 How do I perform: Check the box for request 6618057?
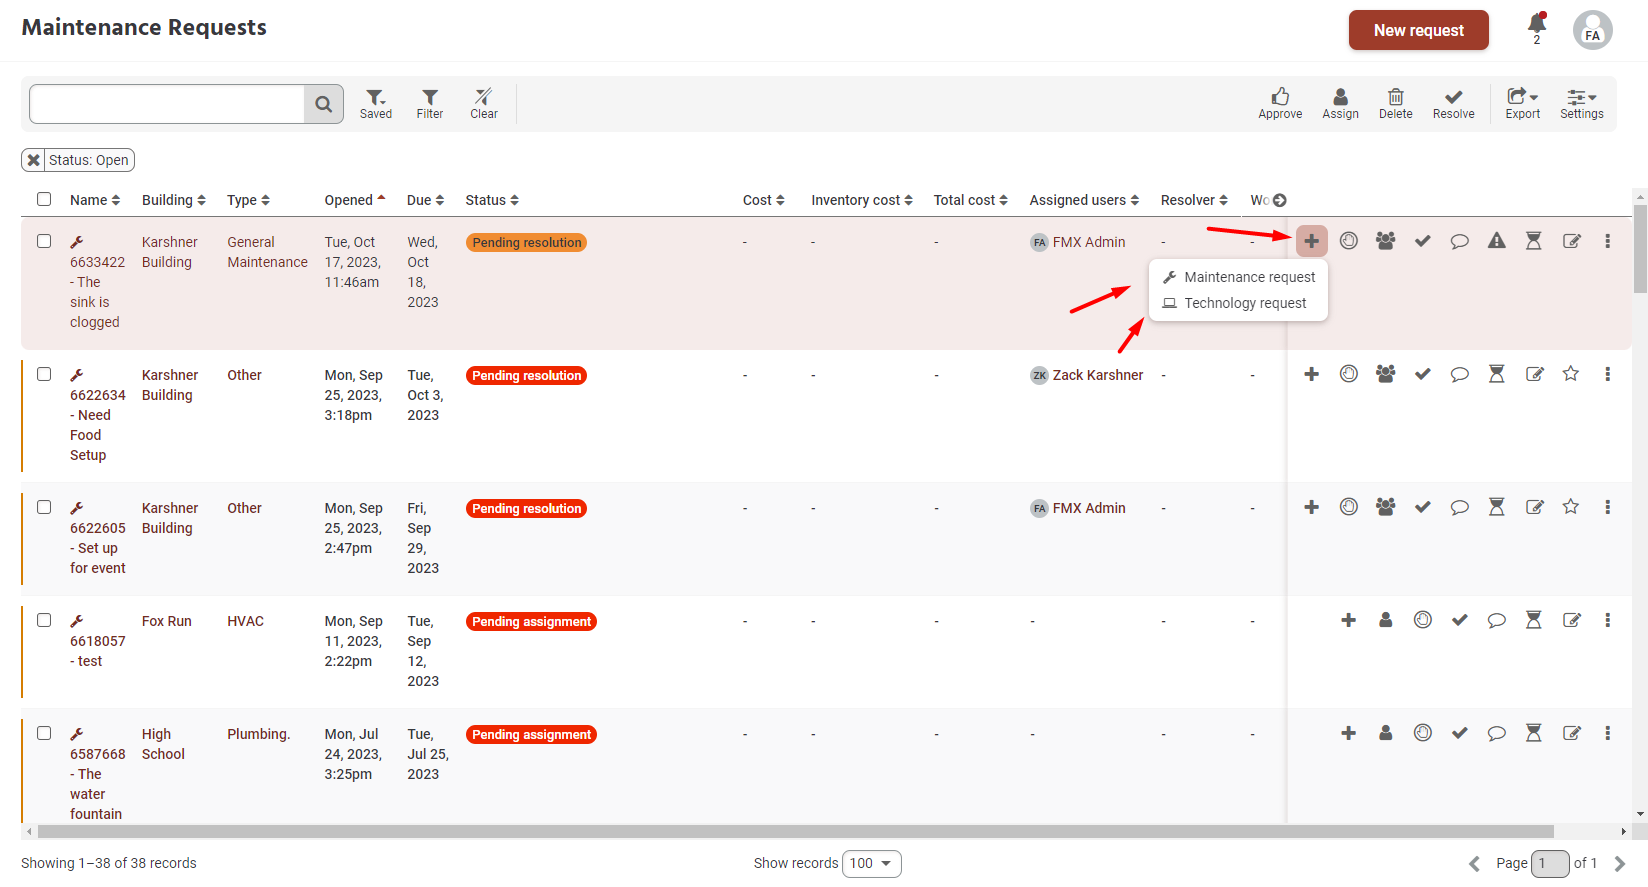point(44,620)
